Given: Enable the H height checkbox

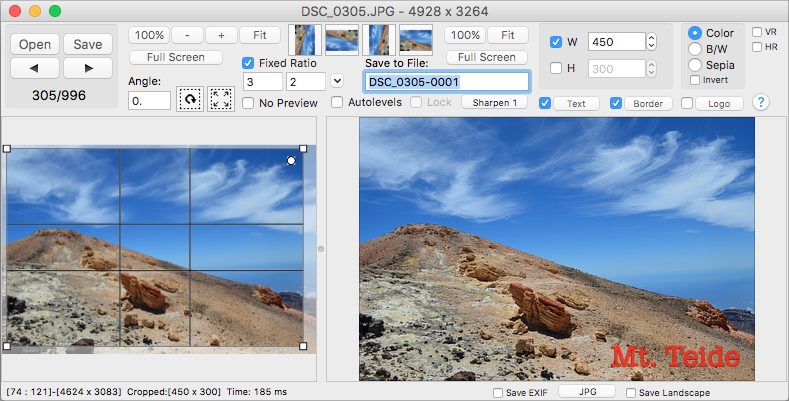Looking at the screenshot, I should pos(556,68).
